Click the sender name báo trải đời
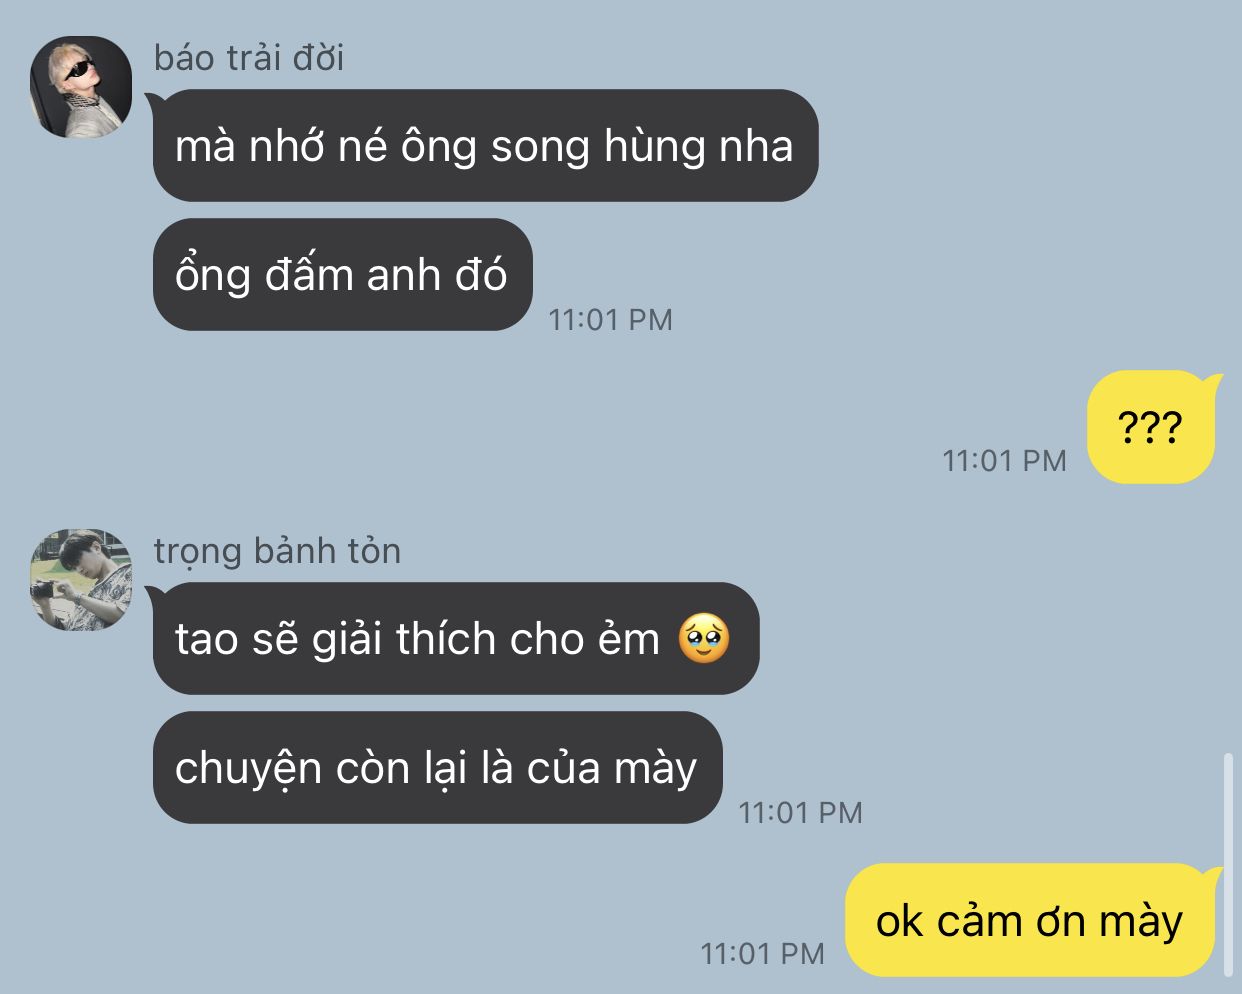The width and height of the screenshot is (1242, 994). (249, 57)
